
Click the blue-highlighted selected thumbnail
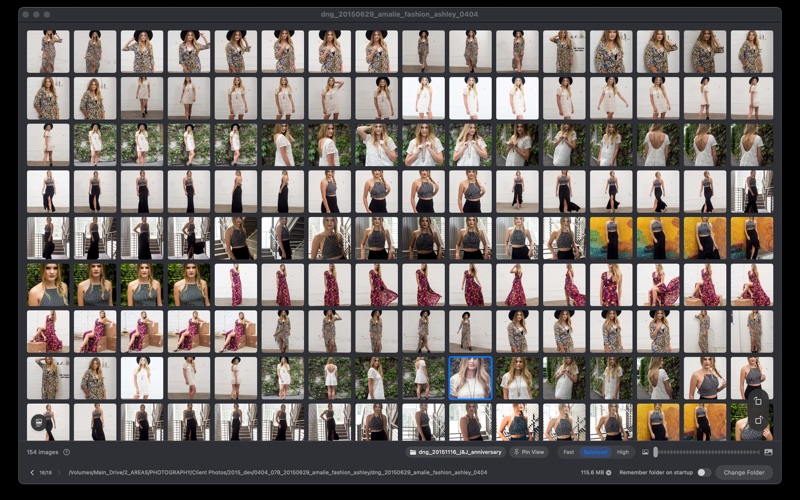click(470, 378)
